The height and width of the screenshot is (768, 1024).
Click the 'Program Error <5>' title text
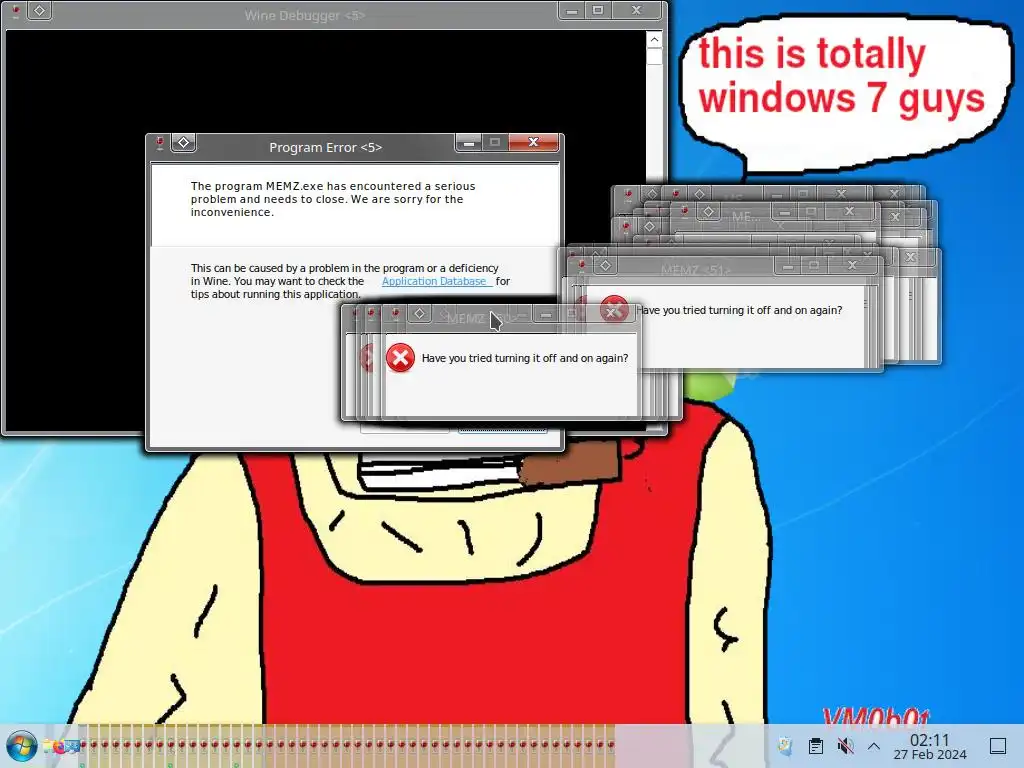point(325,148)
